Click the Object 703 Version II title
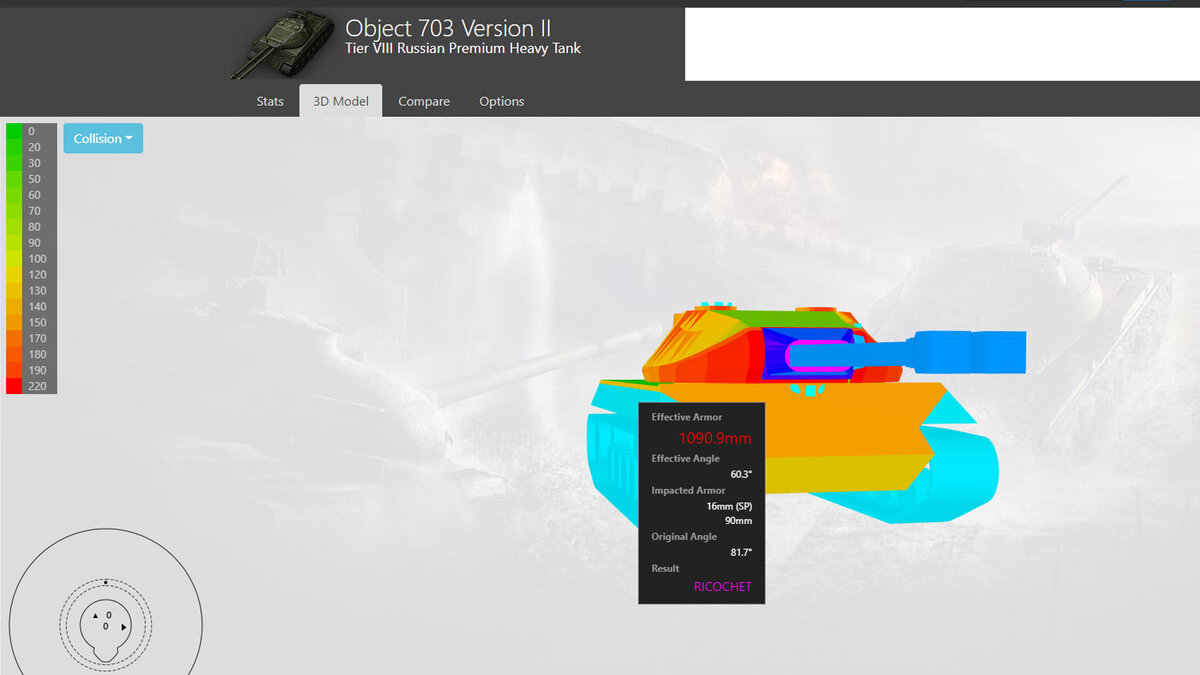The image size is (1200, 675). [448, 28]
